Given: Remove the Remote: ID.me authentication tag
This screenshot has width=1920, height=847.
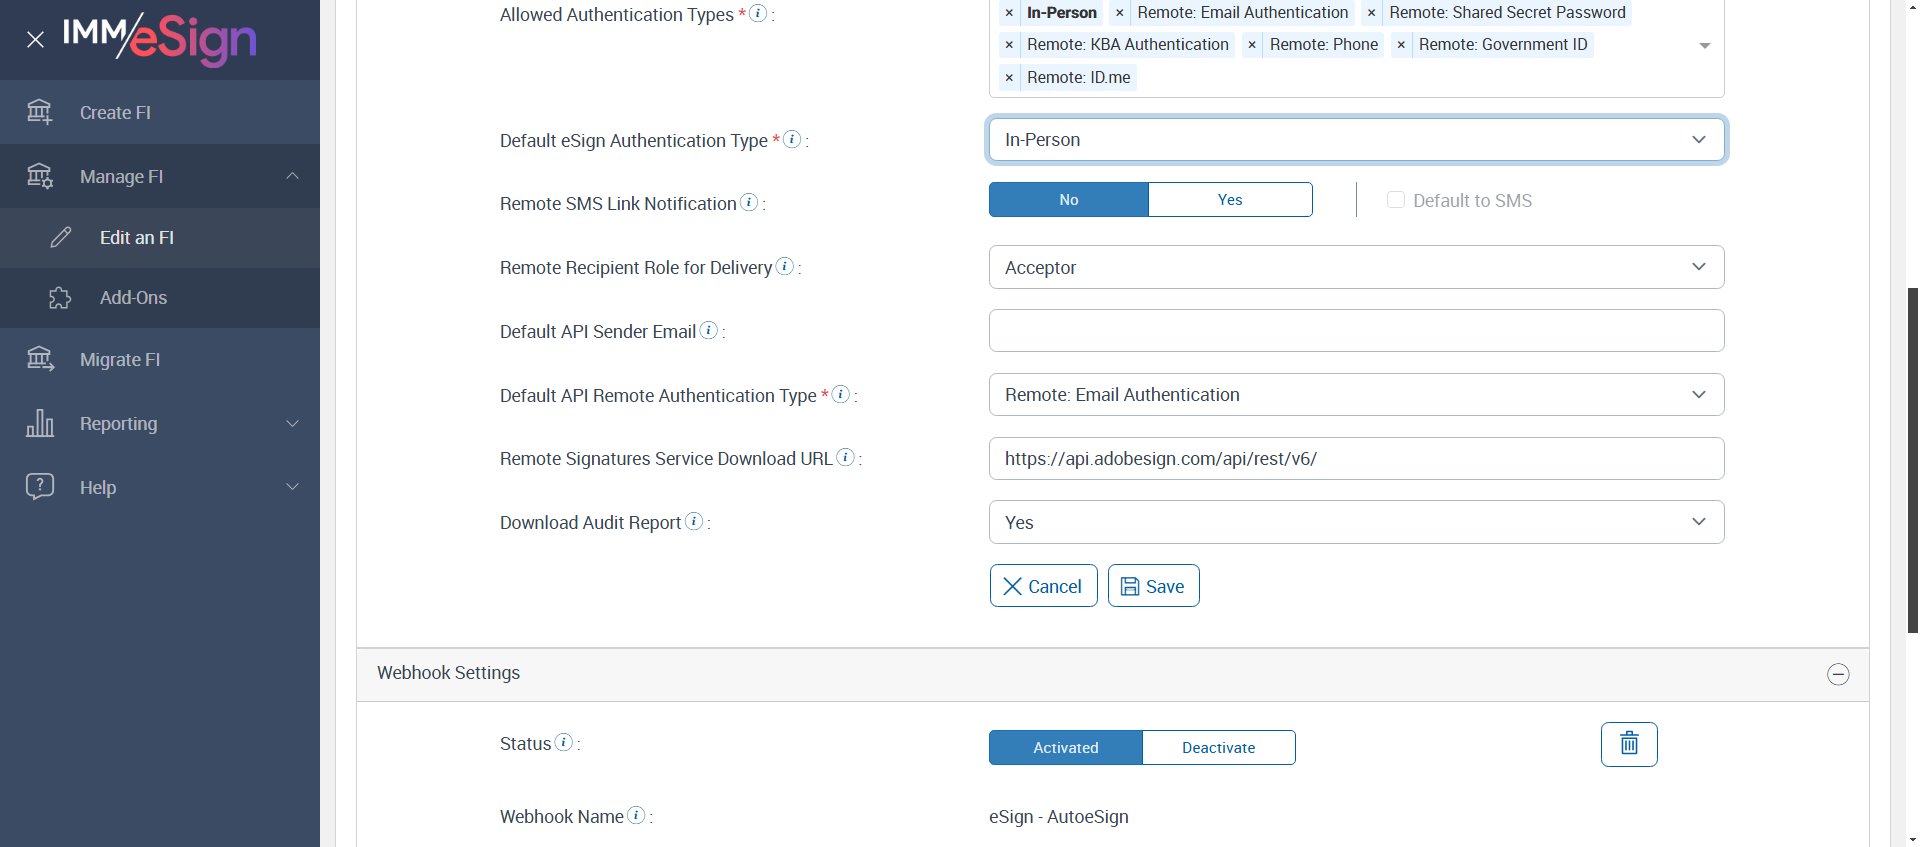Looking at the screenshot, I should tap(1009, 78).
